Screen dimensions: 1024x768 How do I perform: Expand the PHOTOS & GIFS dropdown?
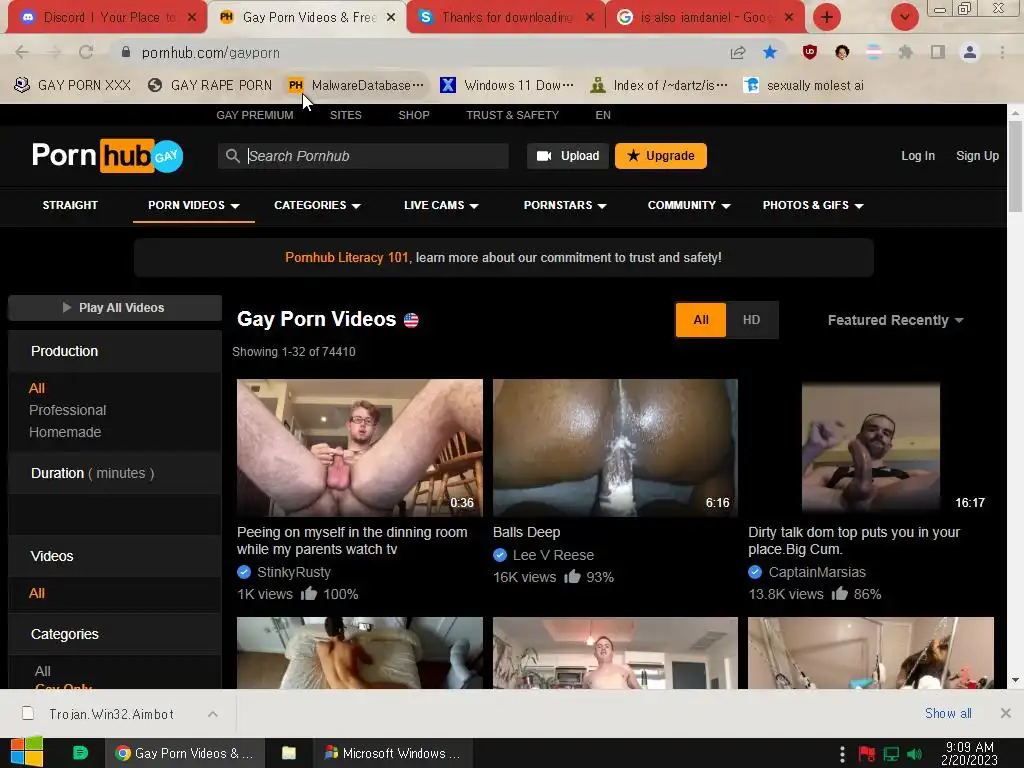(x=812, y=205)
